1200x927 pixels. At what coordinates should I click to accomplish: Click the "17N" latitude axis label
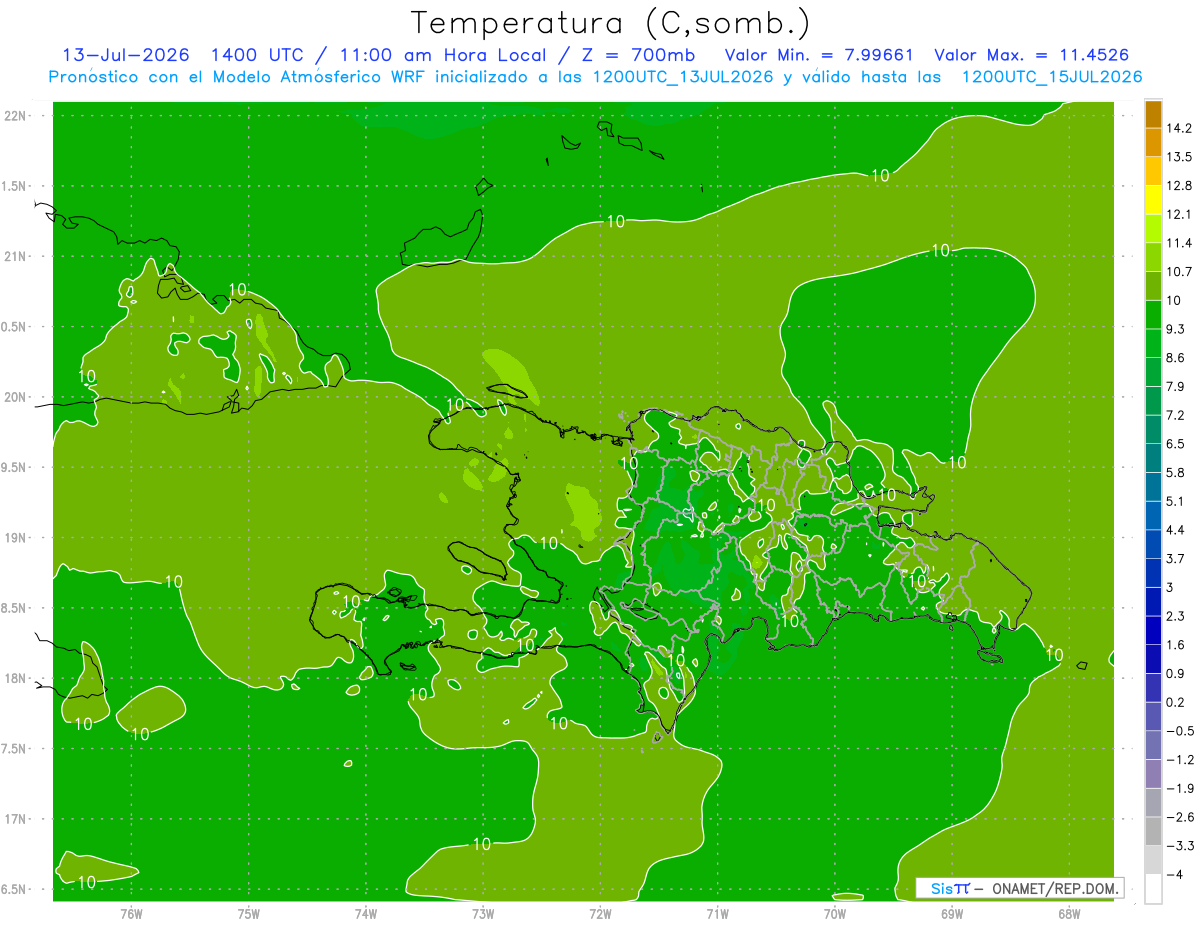pyautogui.click(x=14, y=819)
